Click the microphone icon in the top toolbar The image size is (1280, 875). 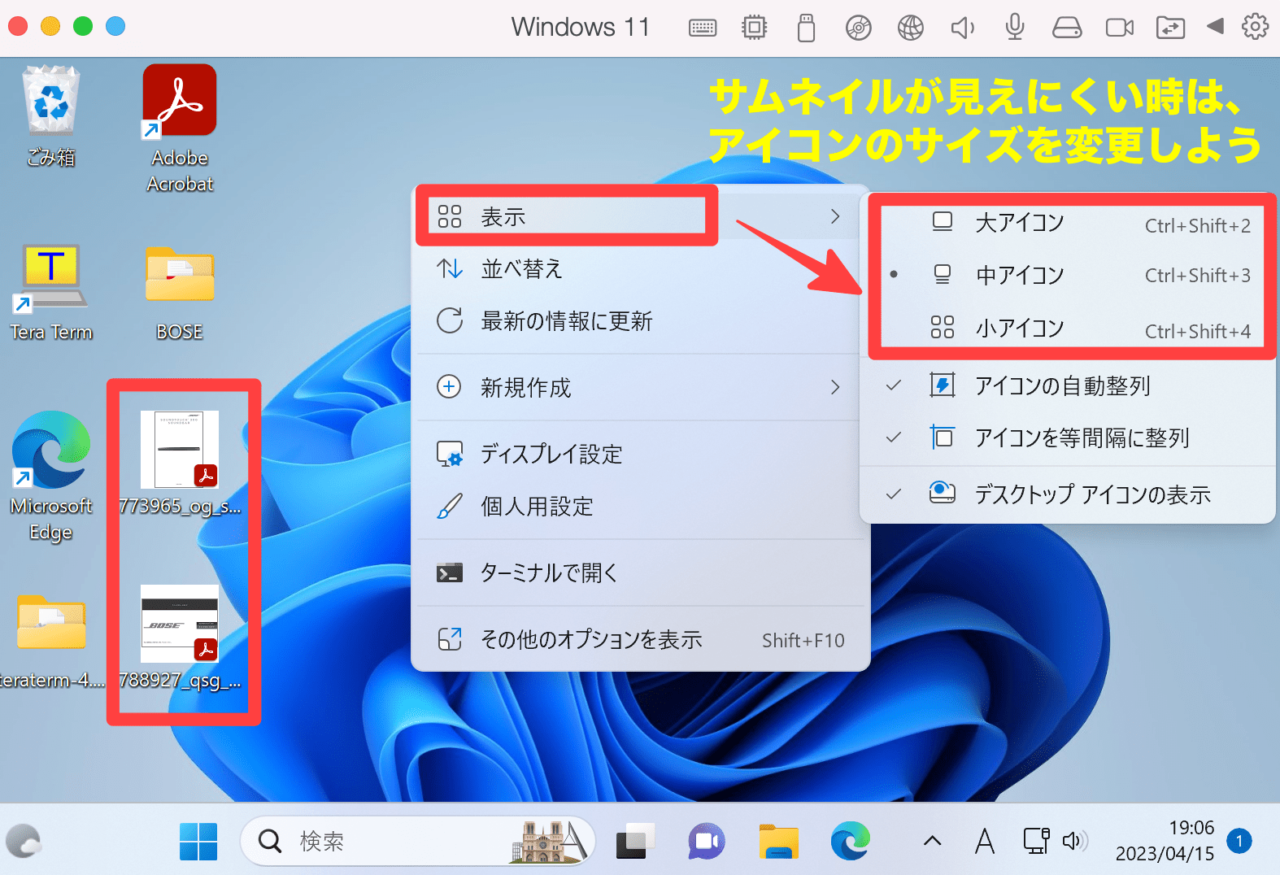pyautogui.click(x=1014, y=27)
